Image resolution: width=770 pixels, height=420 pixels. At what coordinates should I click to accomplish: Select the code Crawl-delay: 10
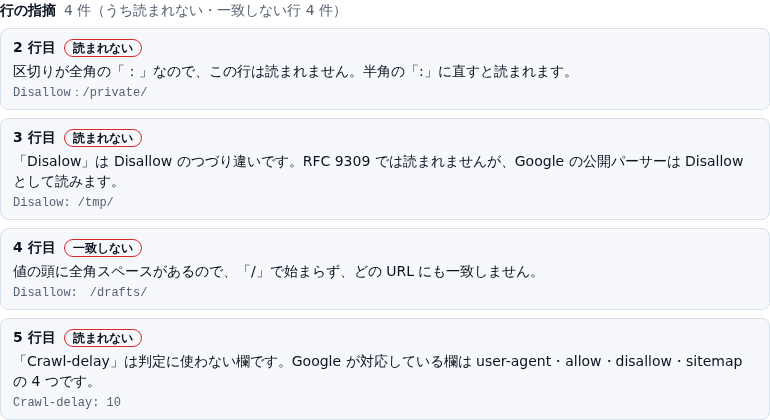click(x=67, y=402)
